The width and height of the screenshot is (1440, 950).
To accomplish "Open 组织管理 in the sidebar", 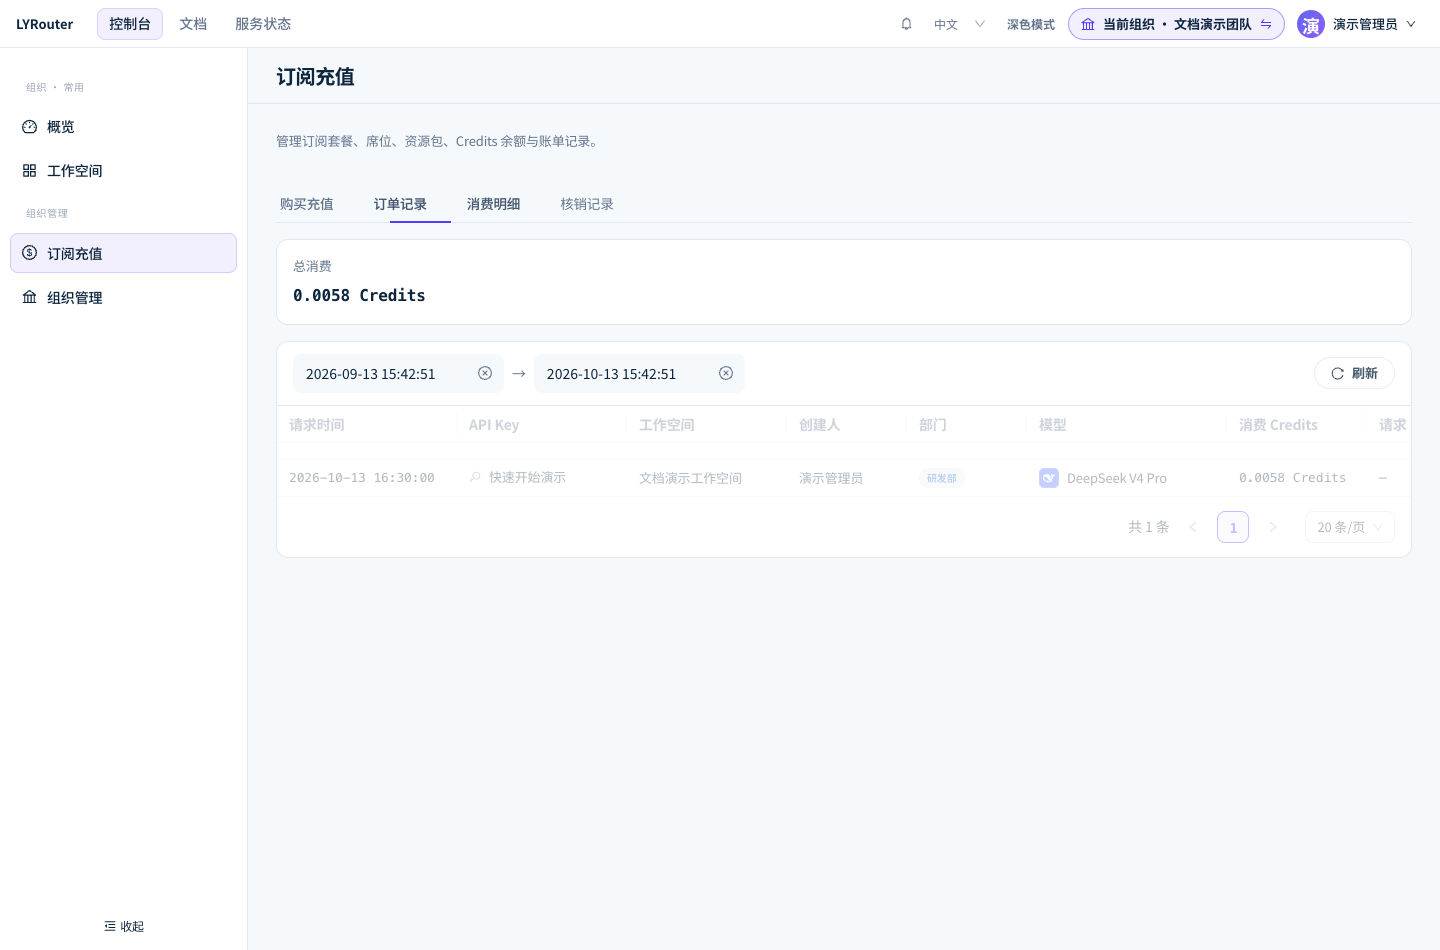I will pos(124,297).
